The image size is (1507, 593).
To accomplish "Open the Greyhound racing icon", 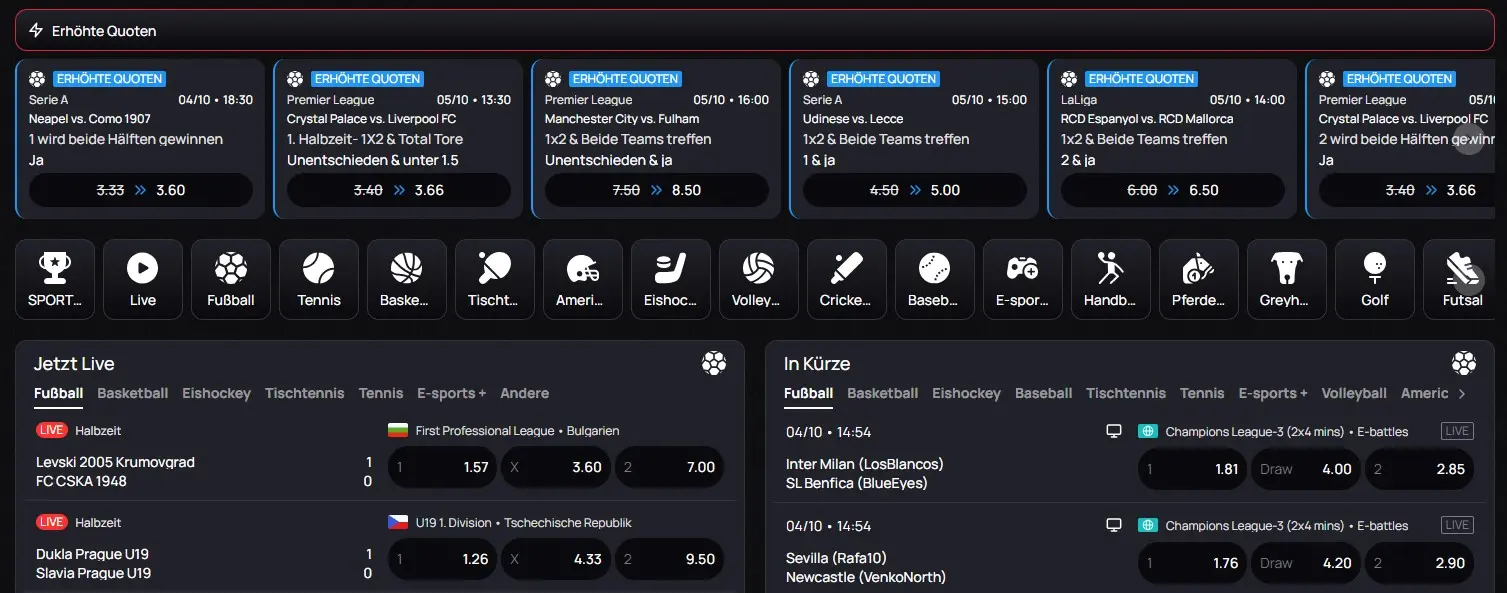I will [1287, 279].
